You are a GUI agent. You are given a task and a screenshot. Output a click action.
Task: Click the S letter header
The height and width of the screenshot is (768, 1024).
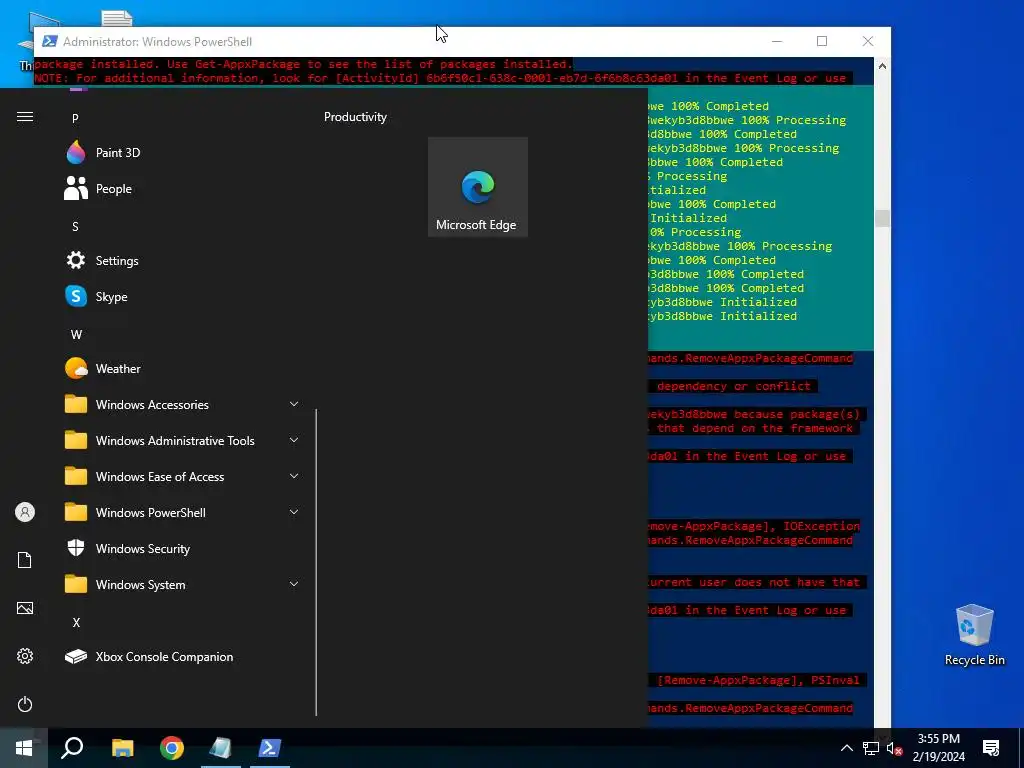(x=75, y=227)
